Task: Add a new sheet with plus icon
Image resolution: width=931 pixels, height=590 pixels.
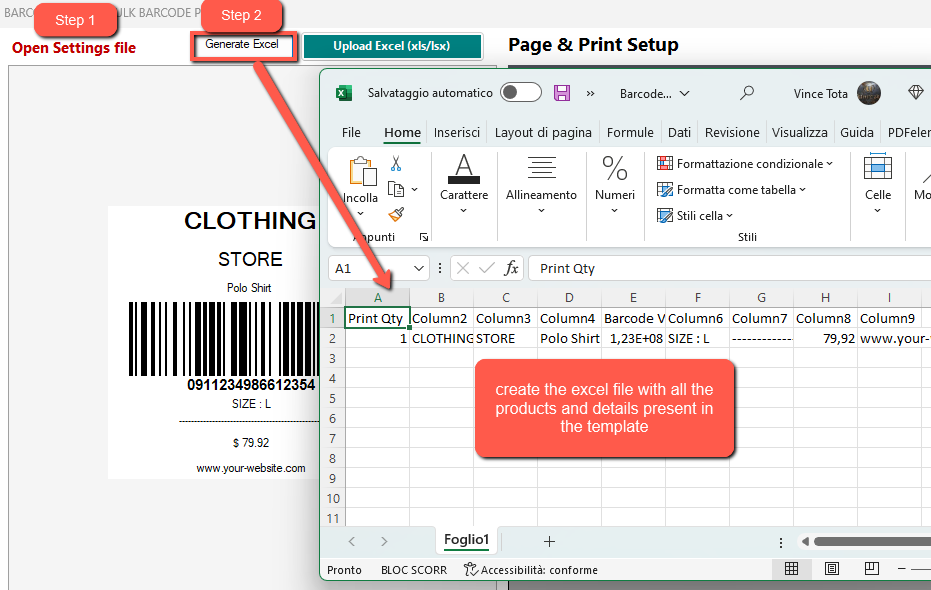Action: (549, 541)
